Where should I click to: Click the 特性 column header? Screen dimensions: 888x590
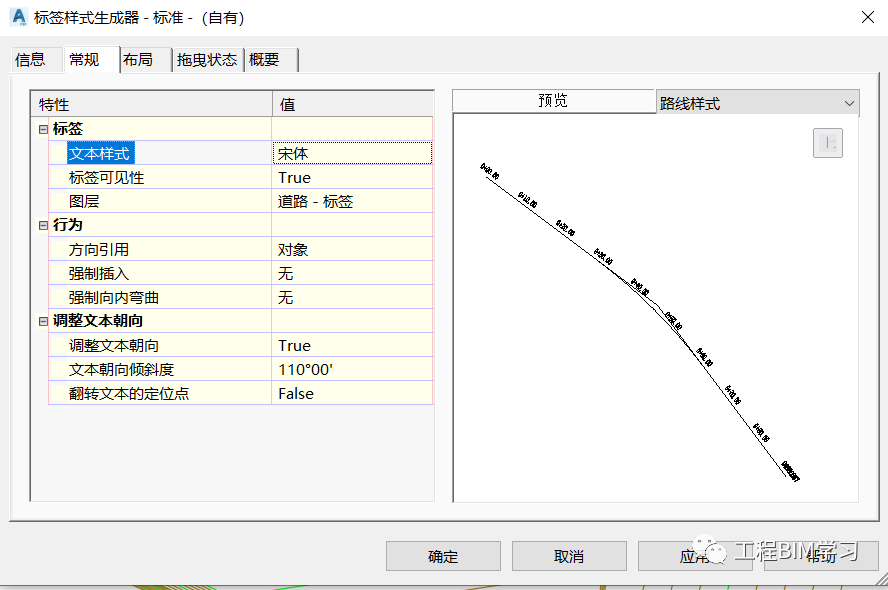click(x=152, y=104)
